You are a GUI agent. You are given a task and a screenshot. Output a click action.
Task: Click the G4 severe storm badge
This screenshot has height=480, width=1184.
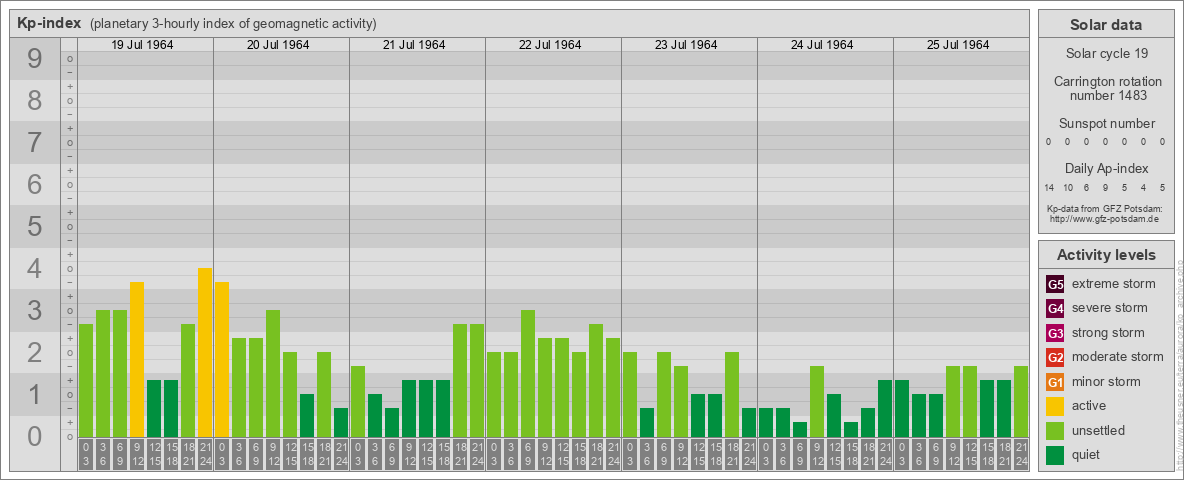click(1055, 308)
